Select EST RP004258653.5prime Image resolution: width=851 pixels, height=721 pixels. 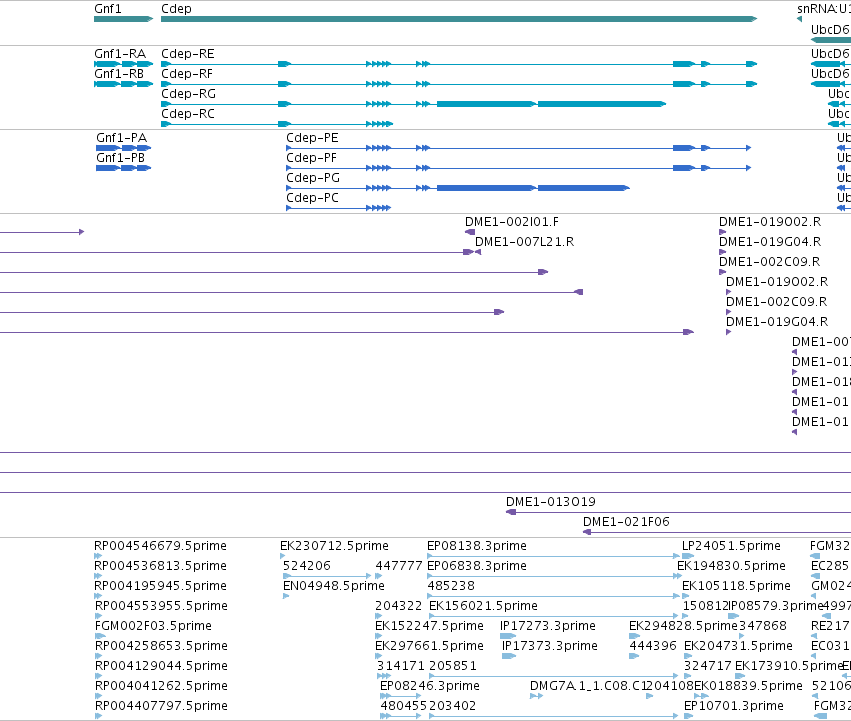coord(161,646)
